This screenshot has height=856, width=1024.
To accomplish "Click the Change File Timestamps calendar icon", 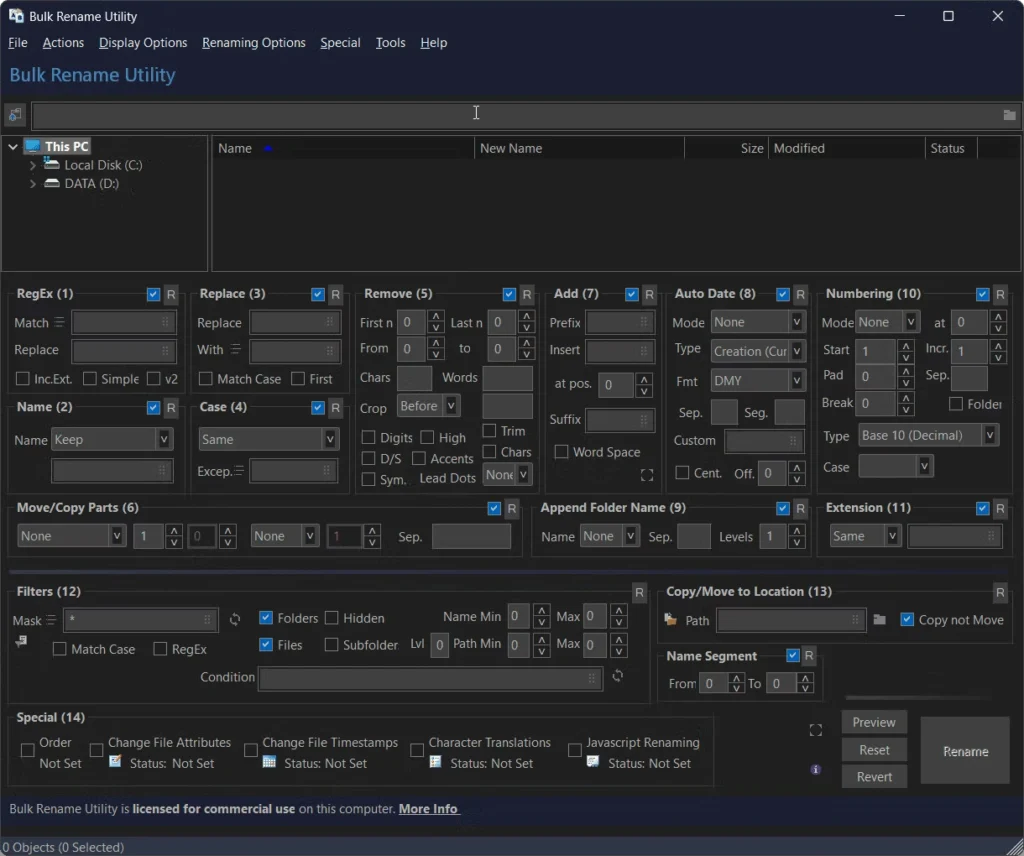I will [x=269, y=763].
